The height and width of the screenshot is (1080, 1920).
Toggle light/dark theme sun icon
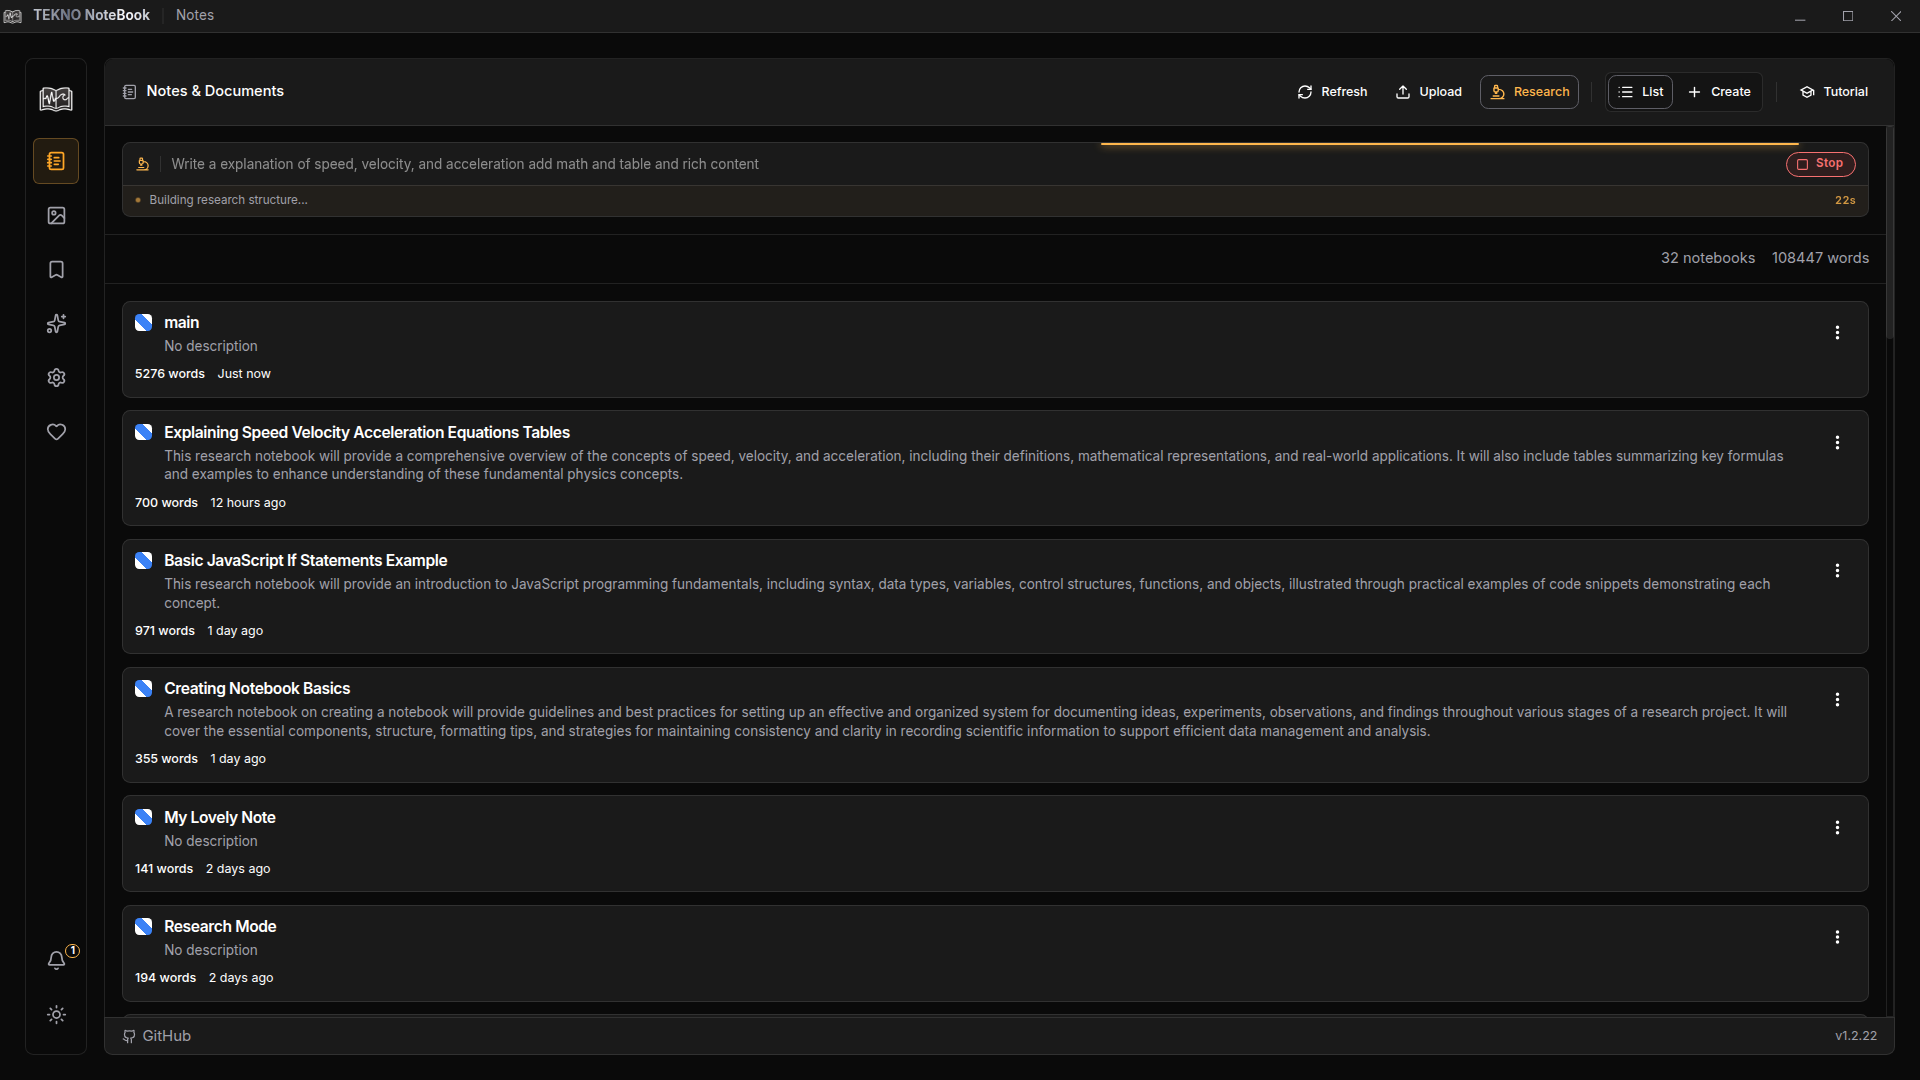click(x=56, y=1014)
